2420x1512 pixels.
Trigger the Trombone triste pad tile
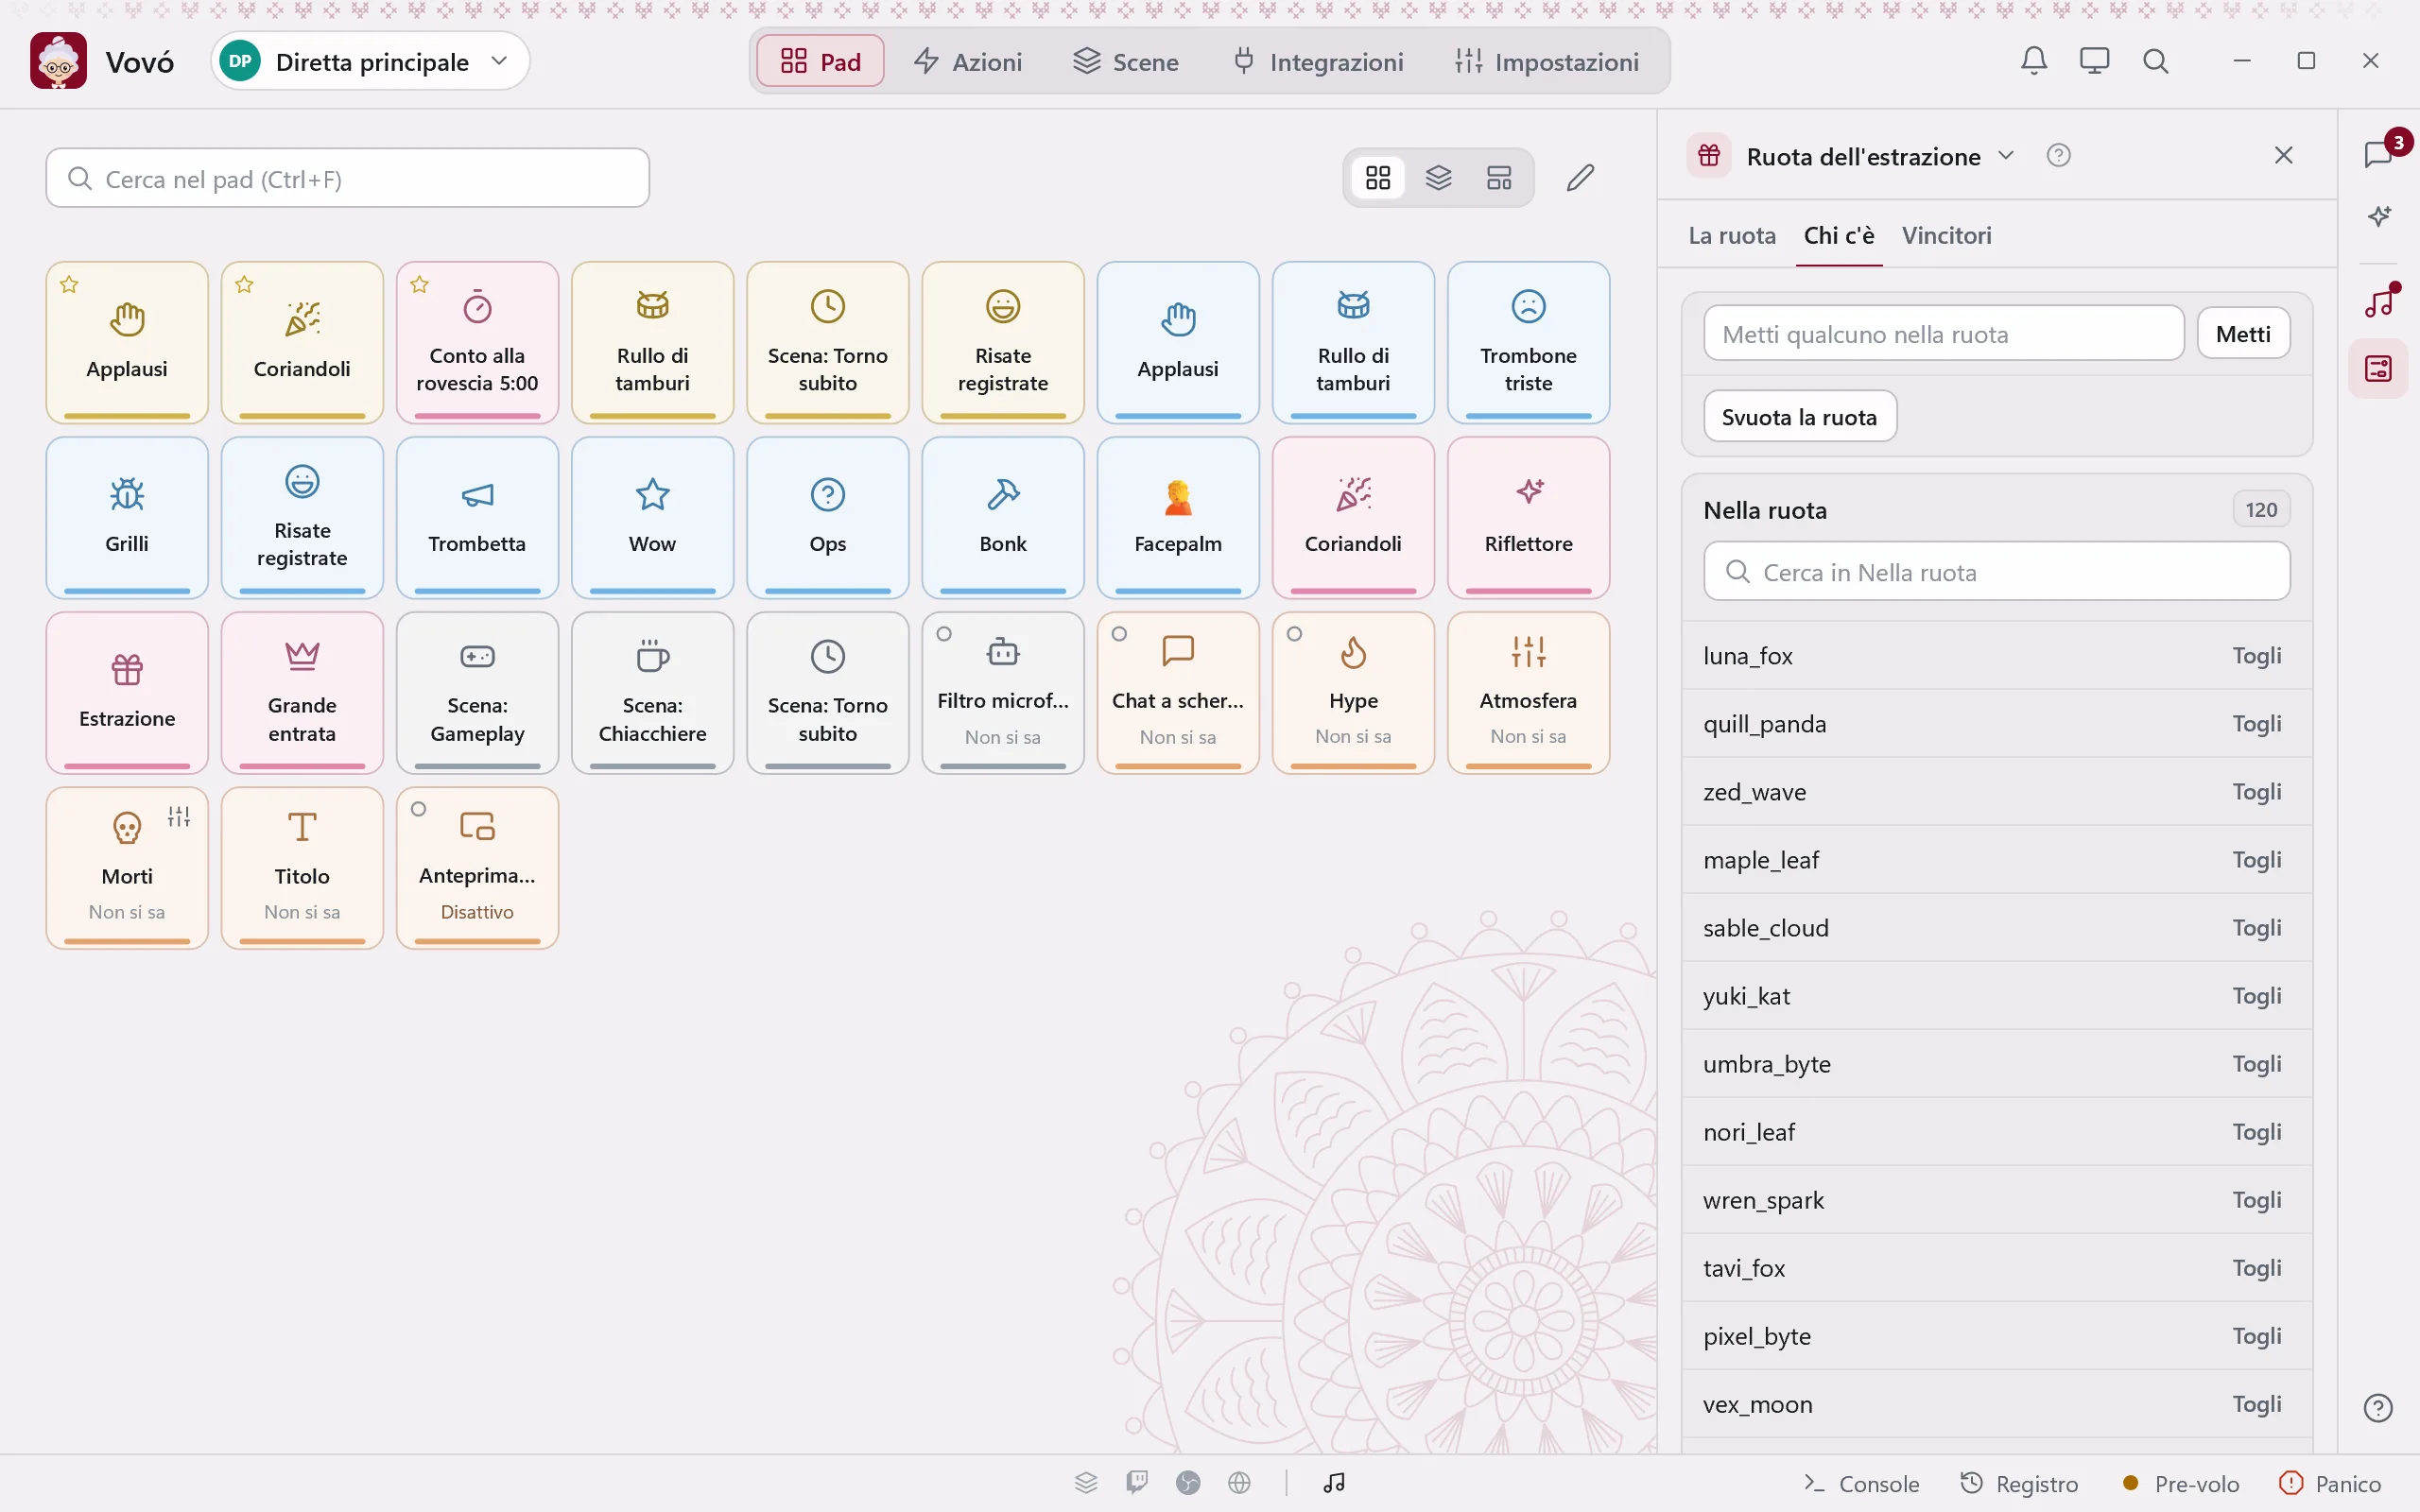point(1528,342)
